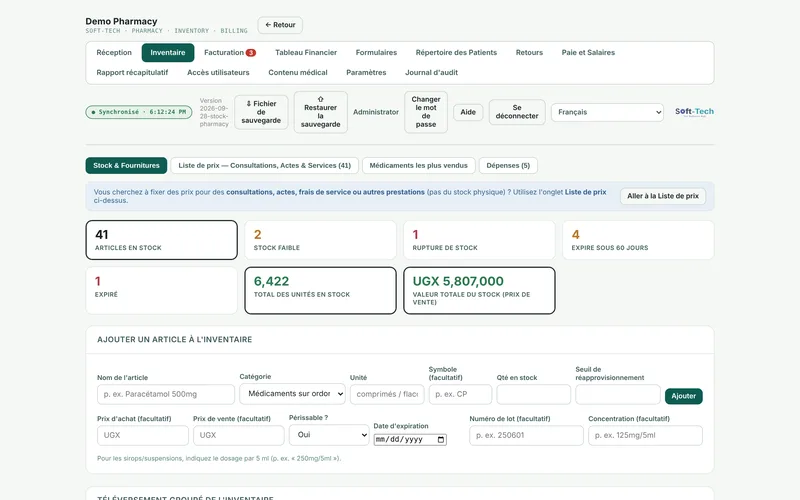Download the Fichier de sauvegarde
800x500 pixels.
pos(261,112)
